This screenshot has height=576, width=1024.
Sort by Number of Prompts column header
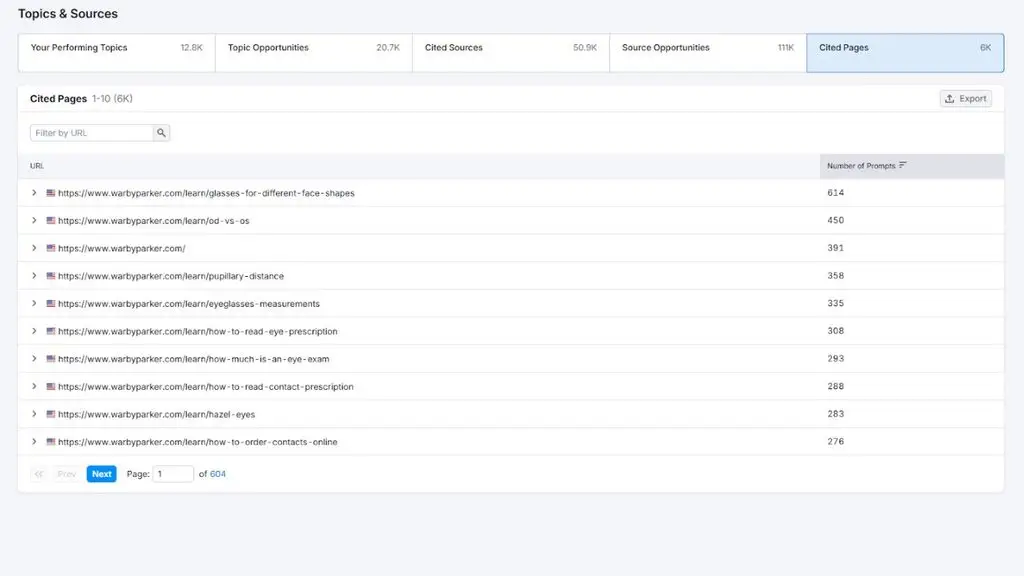click(x=912, y=166)
